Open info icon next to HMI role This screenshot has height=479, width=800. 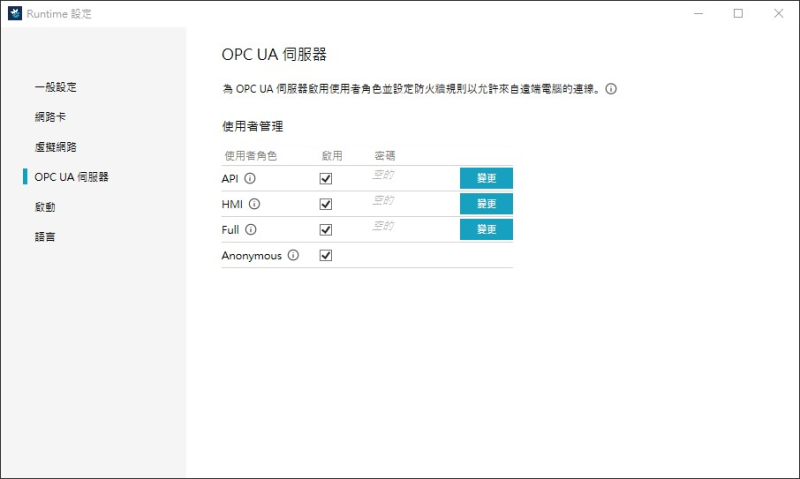(x=254, y=204)
